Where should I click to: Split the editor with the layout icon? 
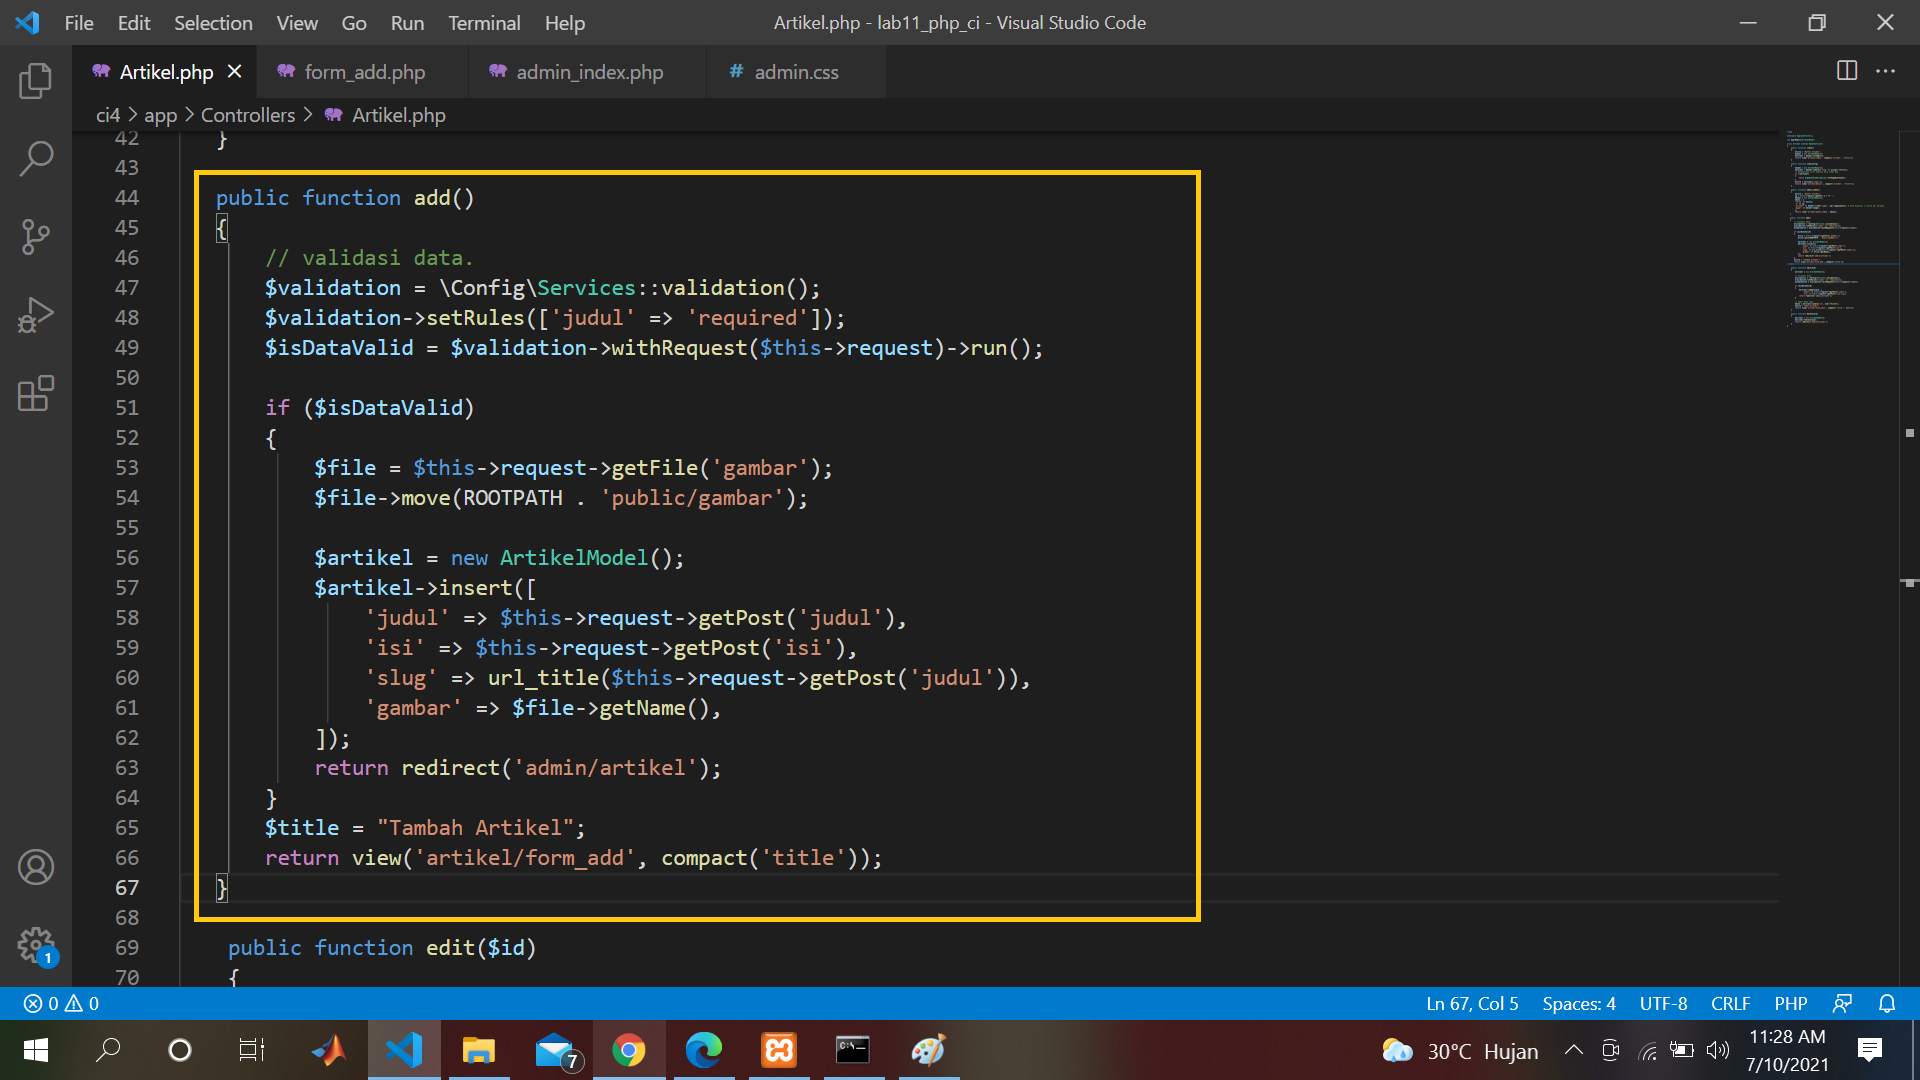pyautogui.click(x=1845, y=71)
